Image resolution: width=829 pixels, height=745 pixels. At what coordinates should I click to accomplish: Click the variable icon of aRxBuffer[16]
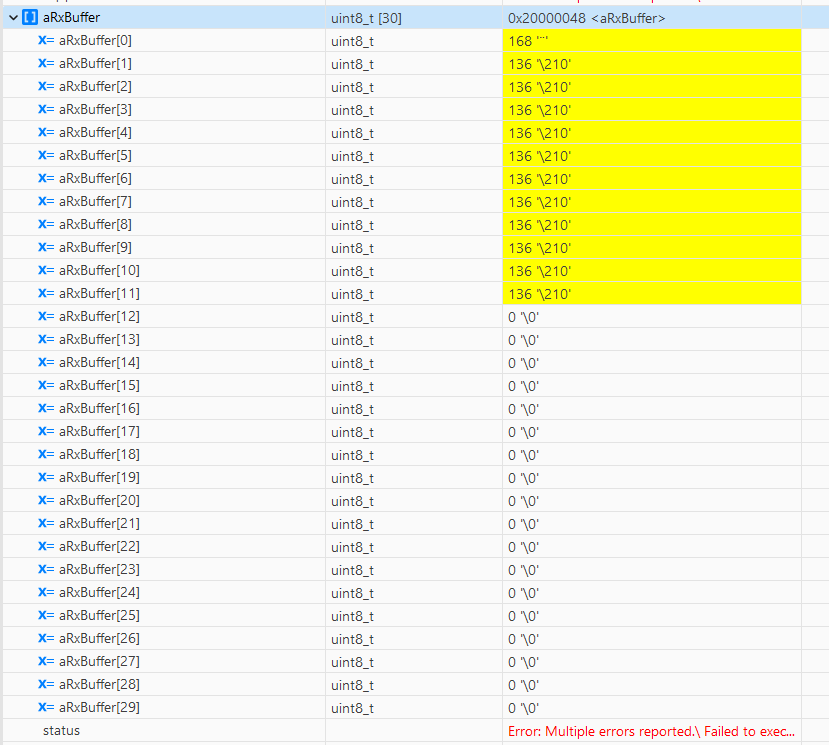click(x=46, y=408)
